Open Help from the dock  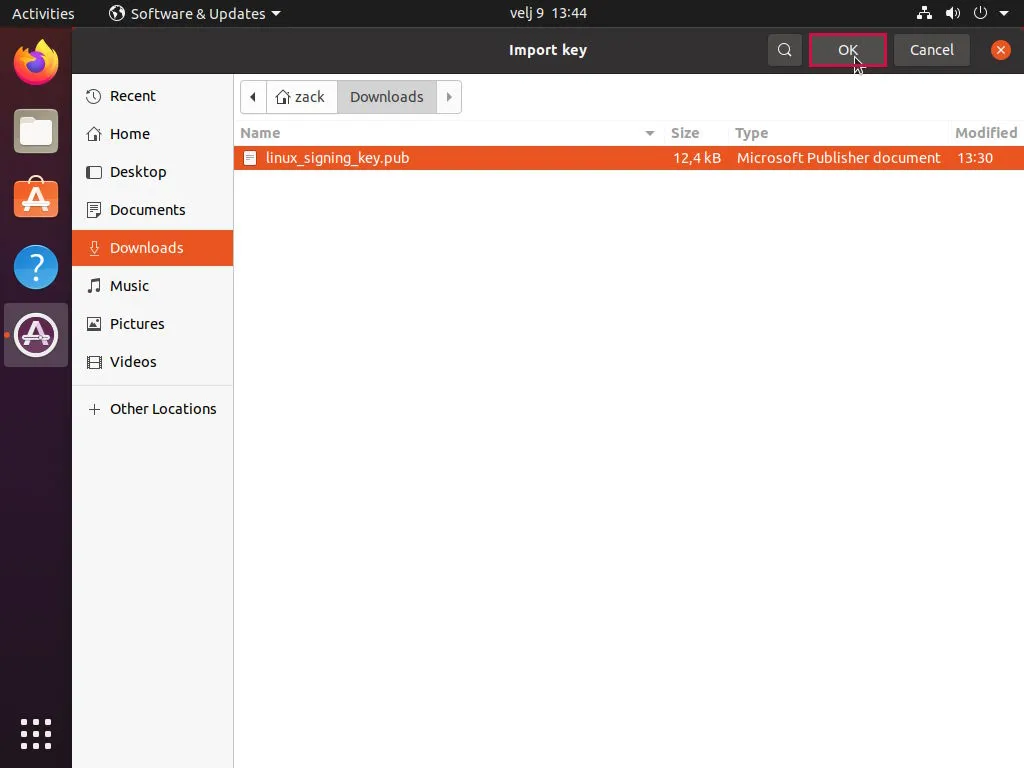(36, 267)
